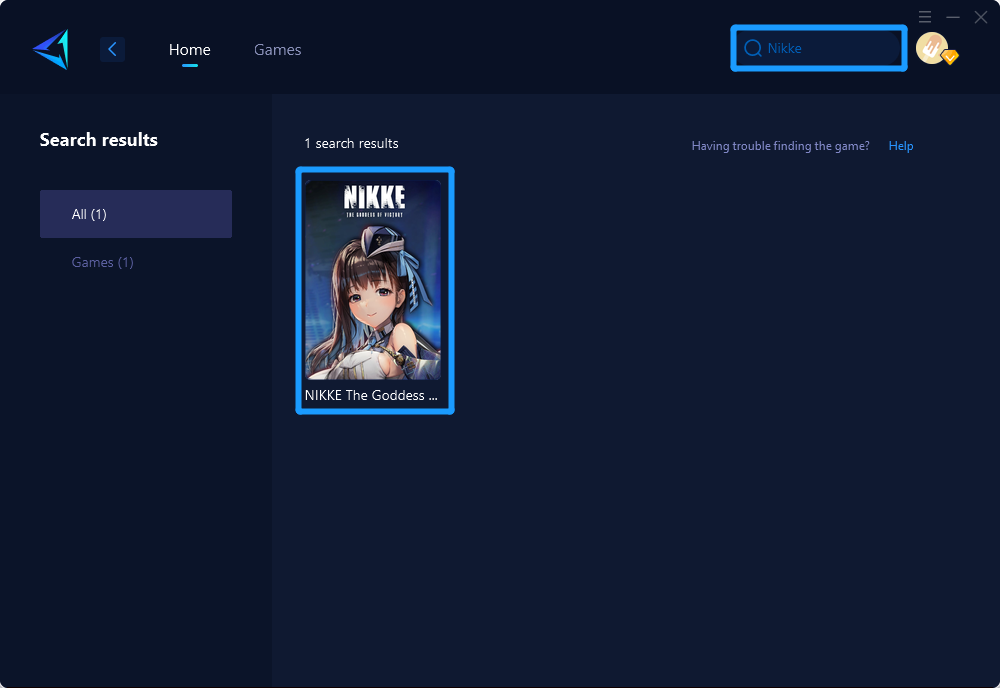Click the '1 search results' count text

(351, 143)
